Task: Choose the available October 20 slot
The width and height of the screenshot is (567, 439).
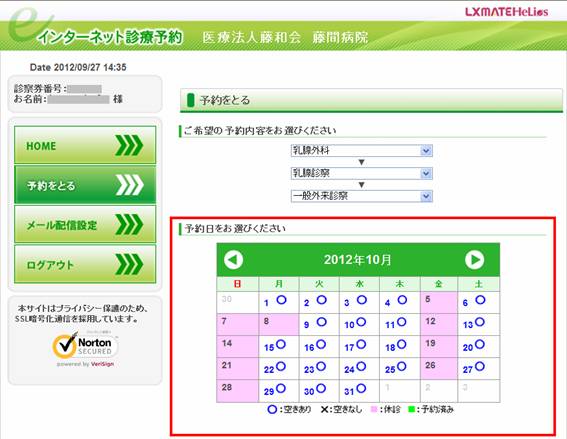Action: tap(479, 344)
